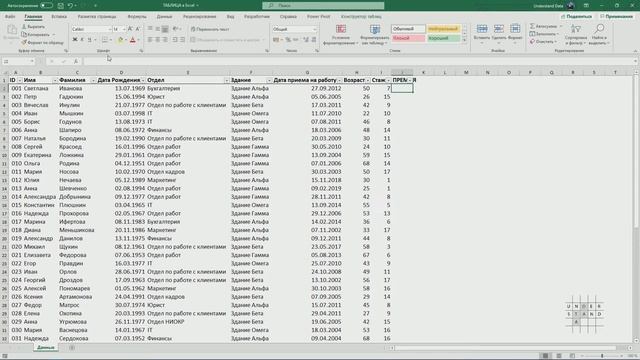Insert cells with Вставить in Ячейки group
Image resolution: width=640 pixels, height=360 pixels.
point(482,33)
